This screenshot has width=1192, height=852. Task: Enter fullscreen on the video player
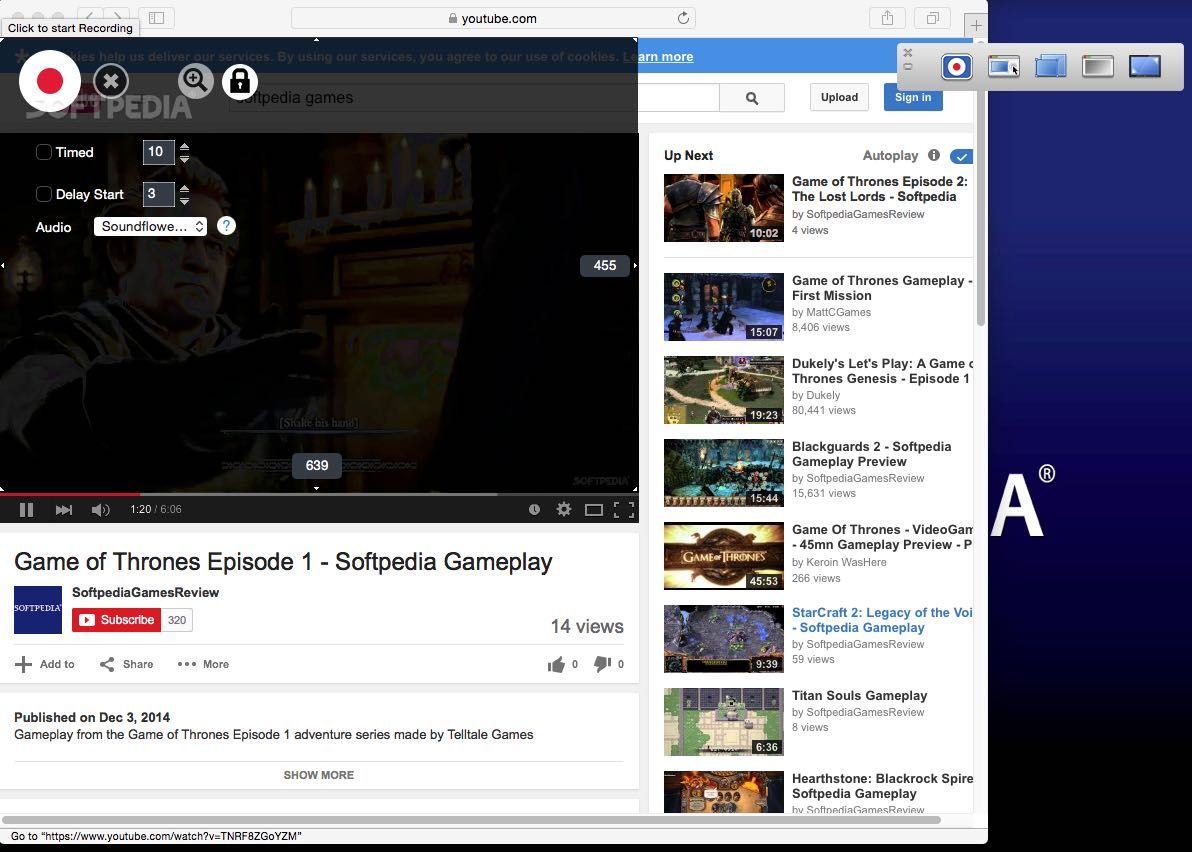624,509
